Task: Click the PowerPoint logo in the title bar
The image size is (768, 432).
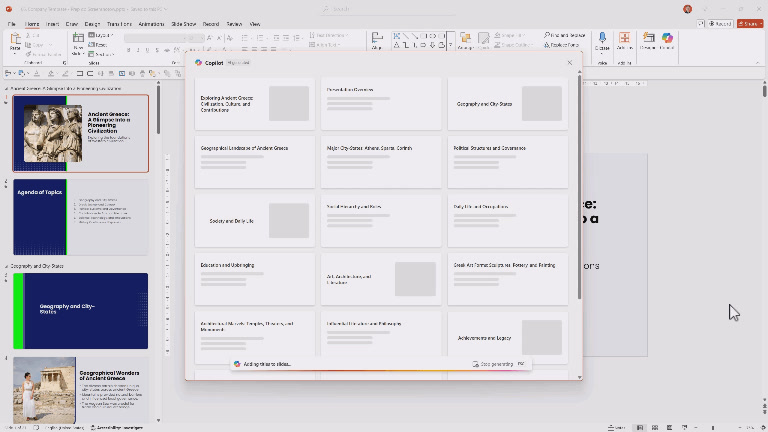Action: tap(8, 9)
